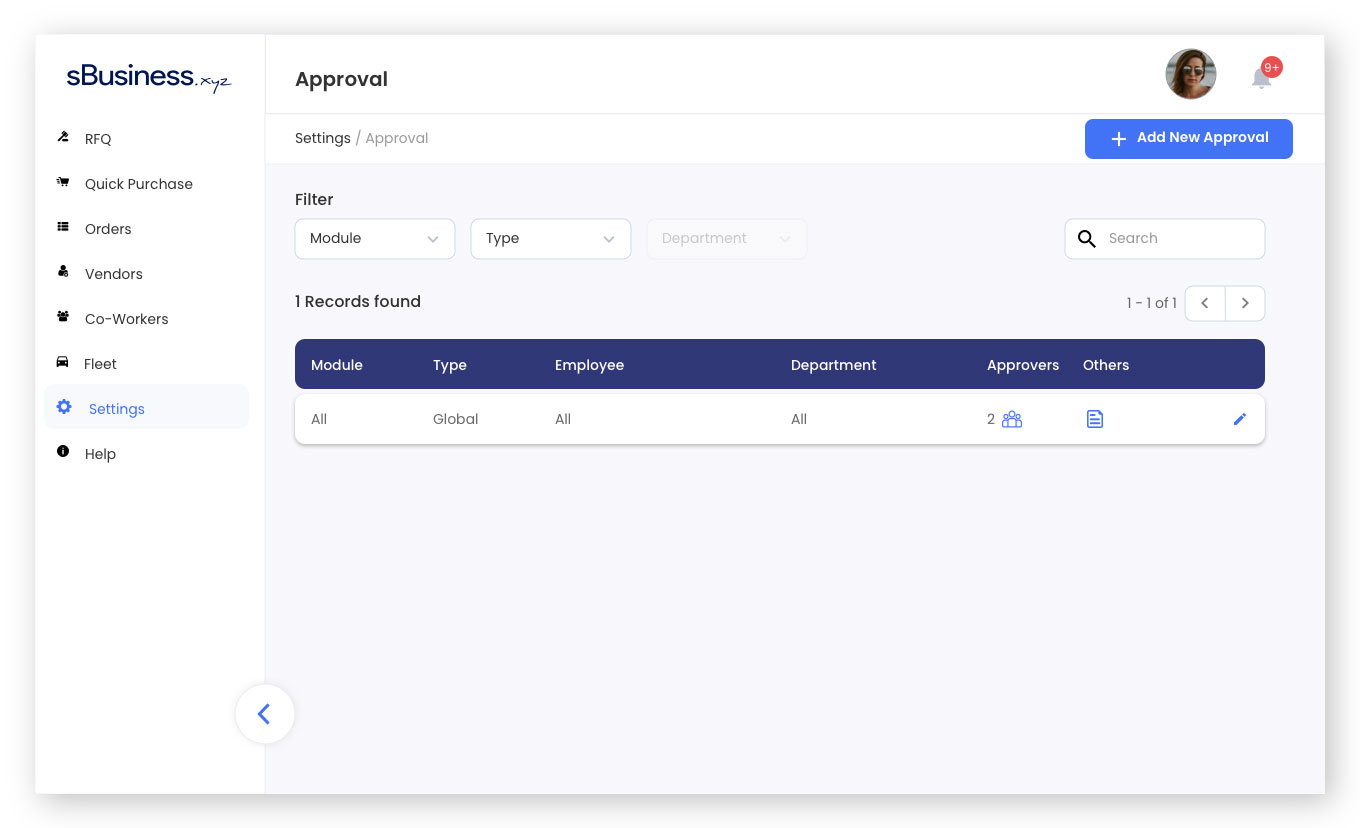Image resolution: width=1360 pixels, height=828 pixels.
Task: Expand the Module filter dropdown
Action: (x=374, y=239)
